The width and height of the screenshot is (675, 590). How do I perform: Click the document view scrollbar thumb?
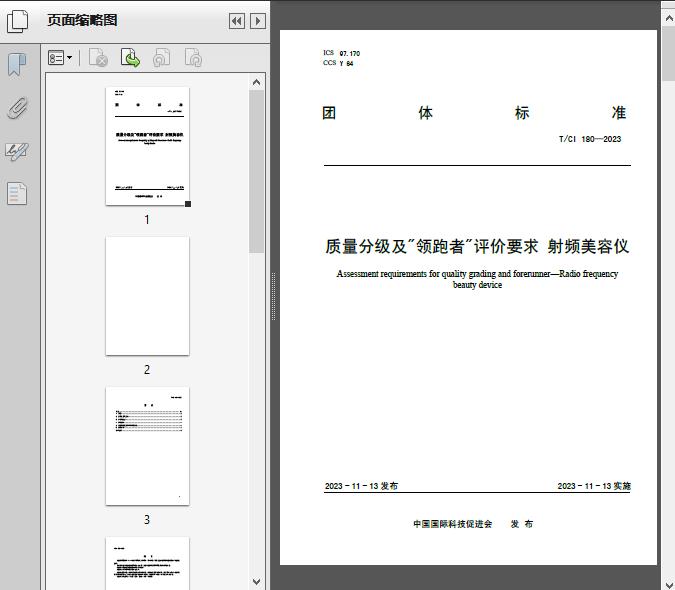point(669,53)
